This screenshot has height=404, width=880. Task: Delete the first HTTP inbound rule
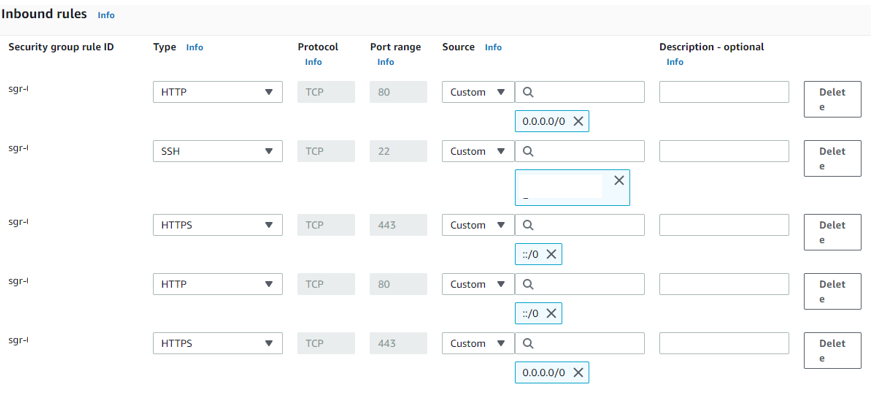click(x=832, y=99)
